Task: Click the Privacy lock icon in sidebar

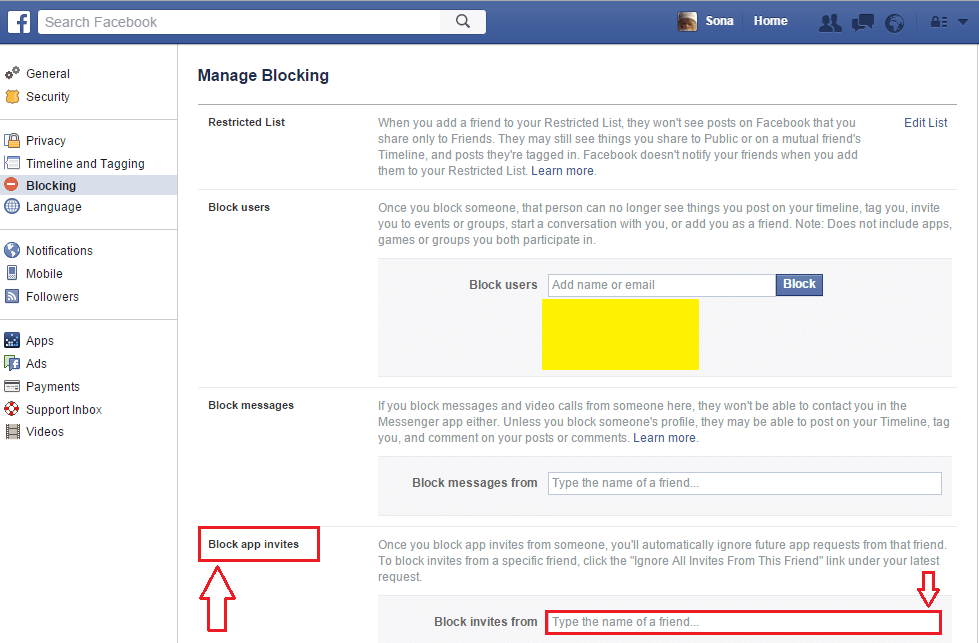Action: (x=12, y=140)
